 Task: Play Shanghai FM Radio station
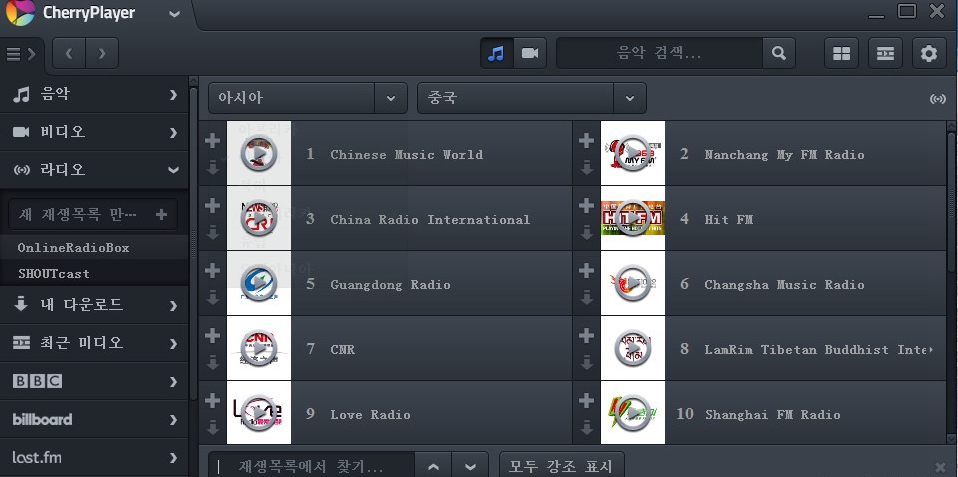click(x=633, y=413)
